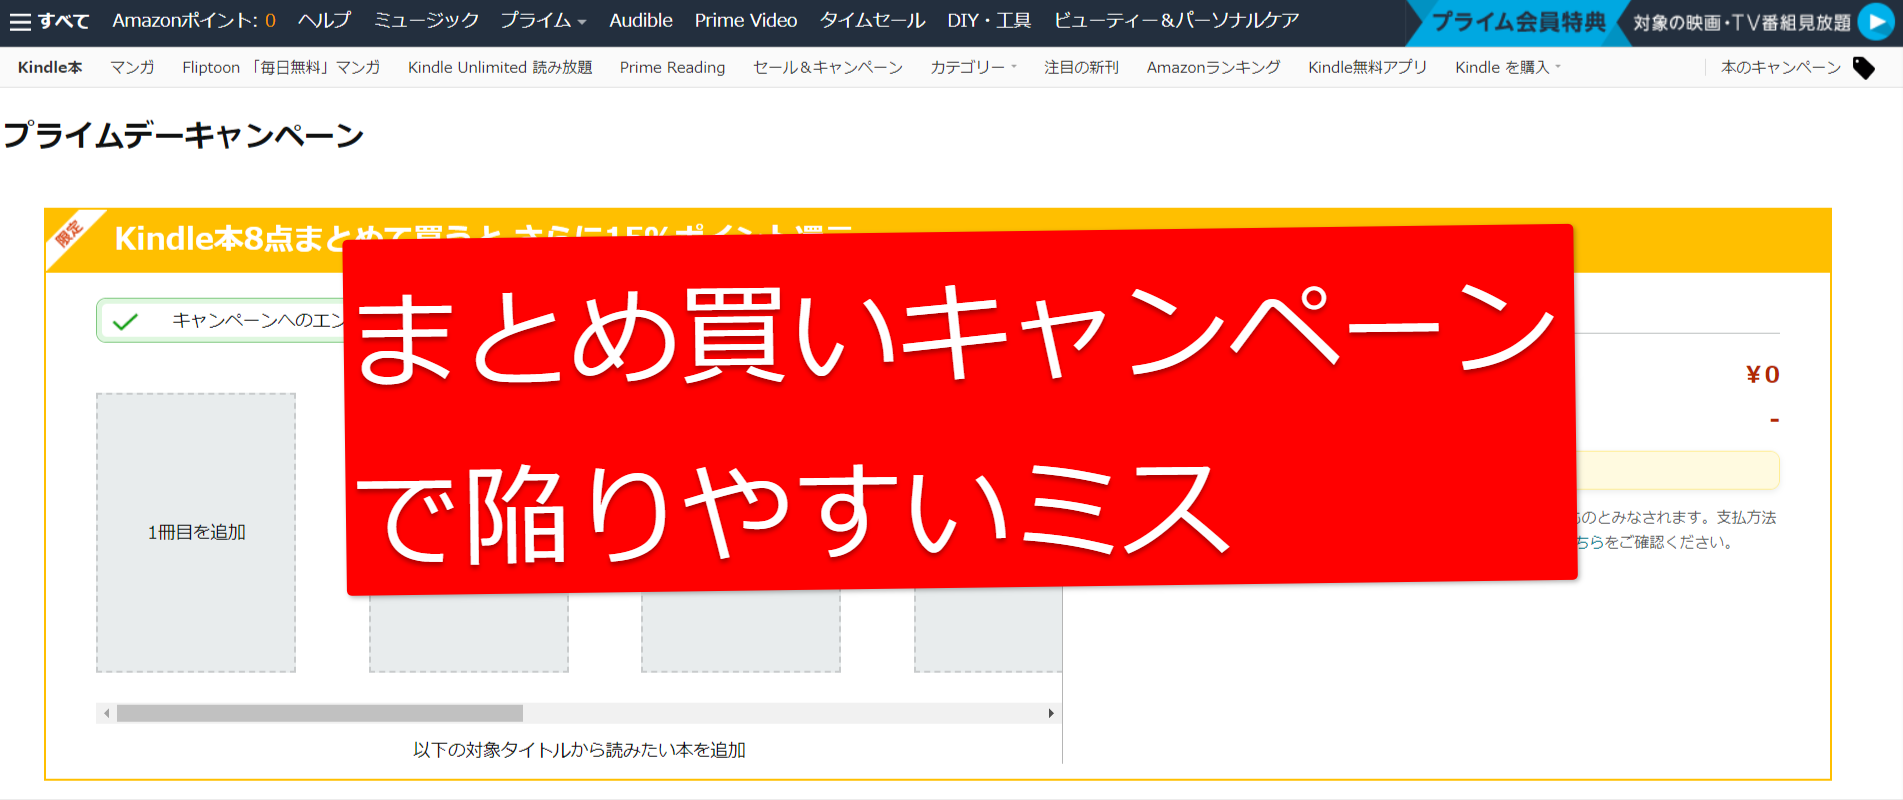Image resolution: width=1903 pixels, height=800 pixels.
Task: Open Audible from top navigation
Action: tap(641, 20)
